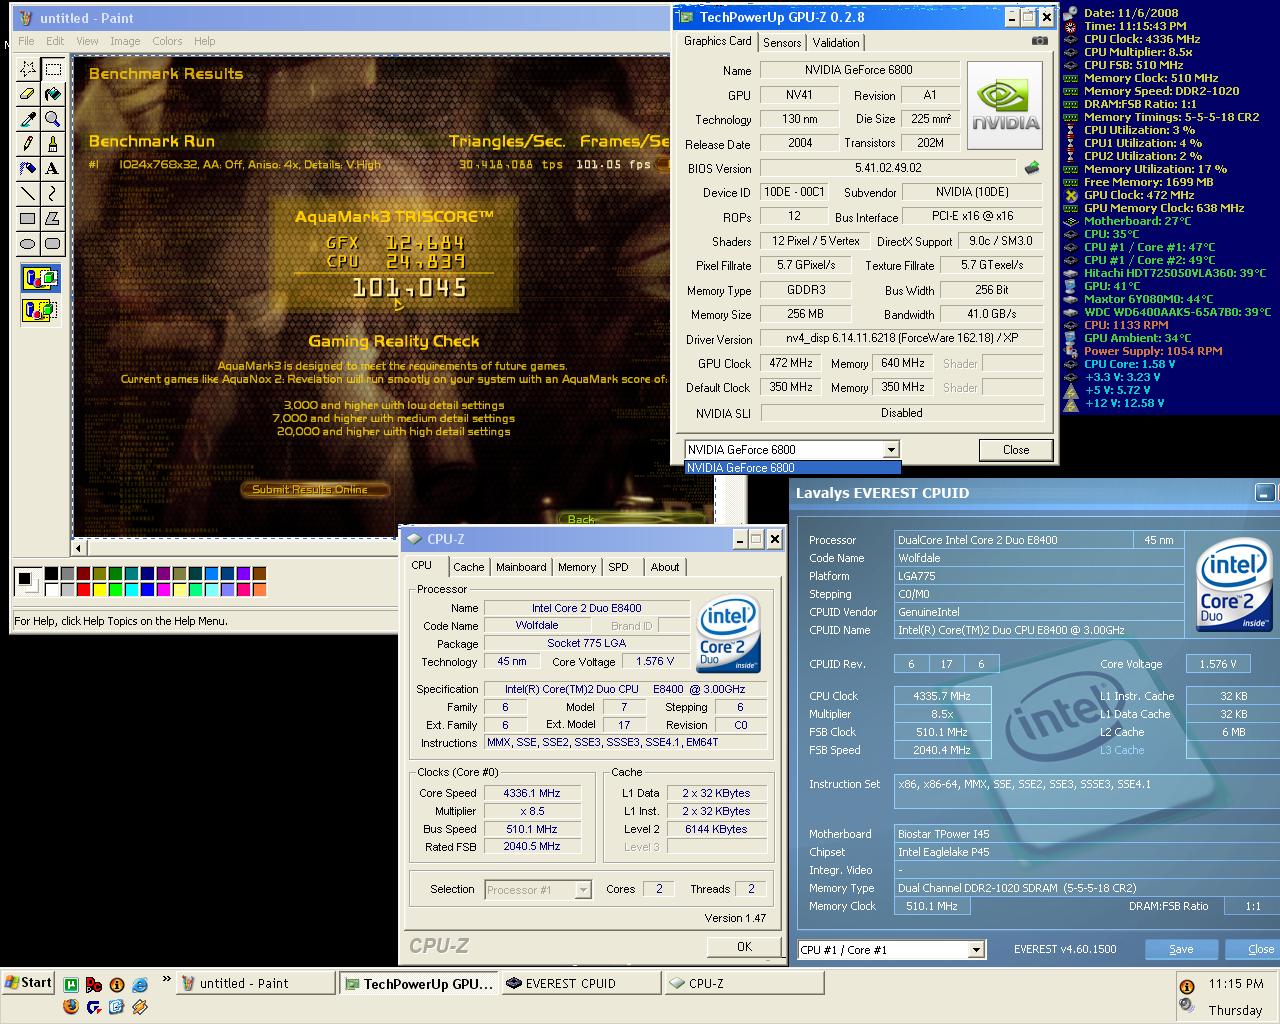Viewport: 1280px width, 1024px height.
Task: Open the CPU #1 / Core #1 dropdown in EVEREST
Action: tap(976, 950)
